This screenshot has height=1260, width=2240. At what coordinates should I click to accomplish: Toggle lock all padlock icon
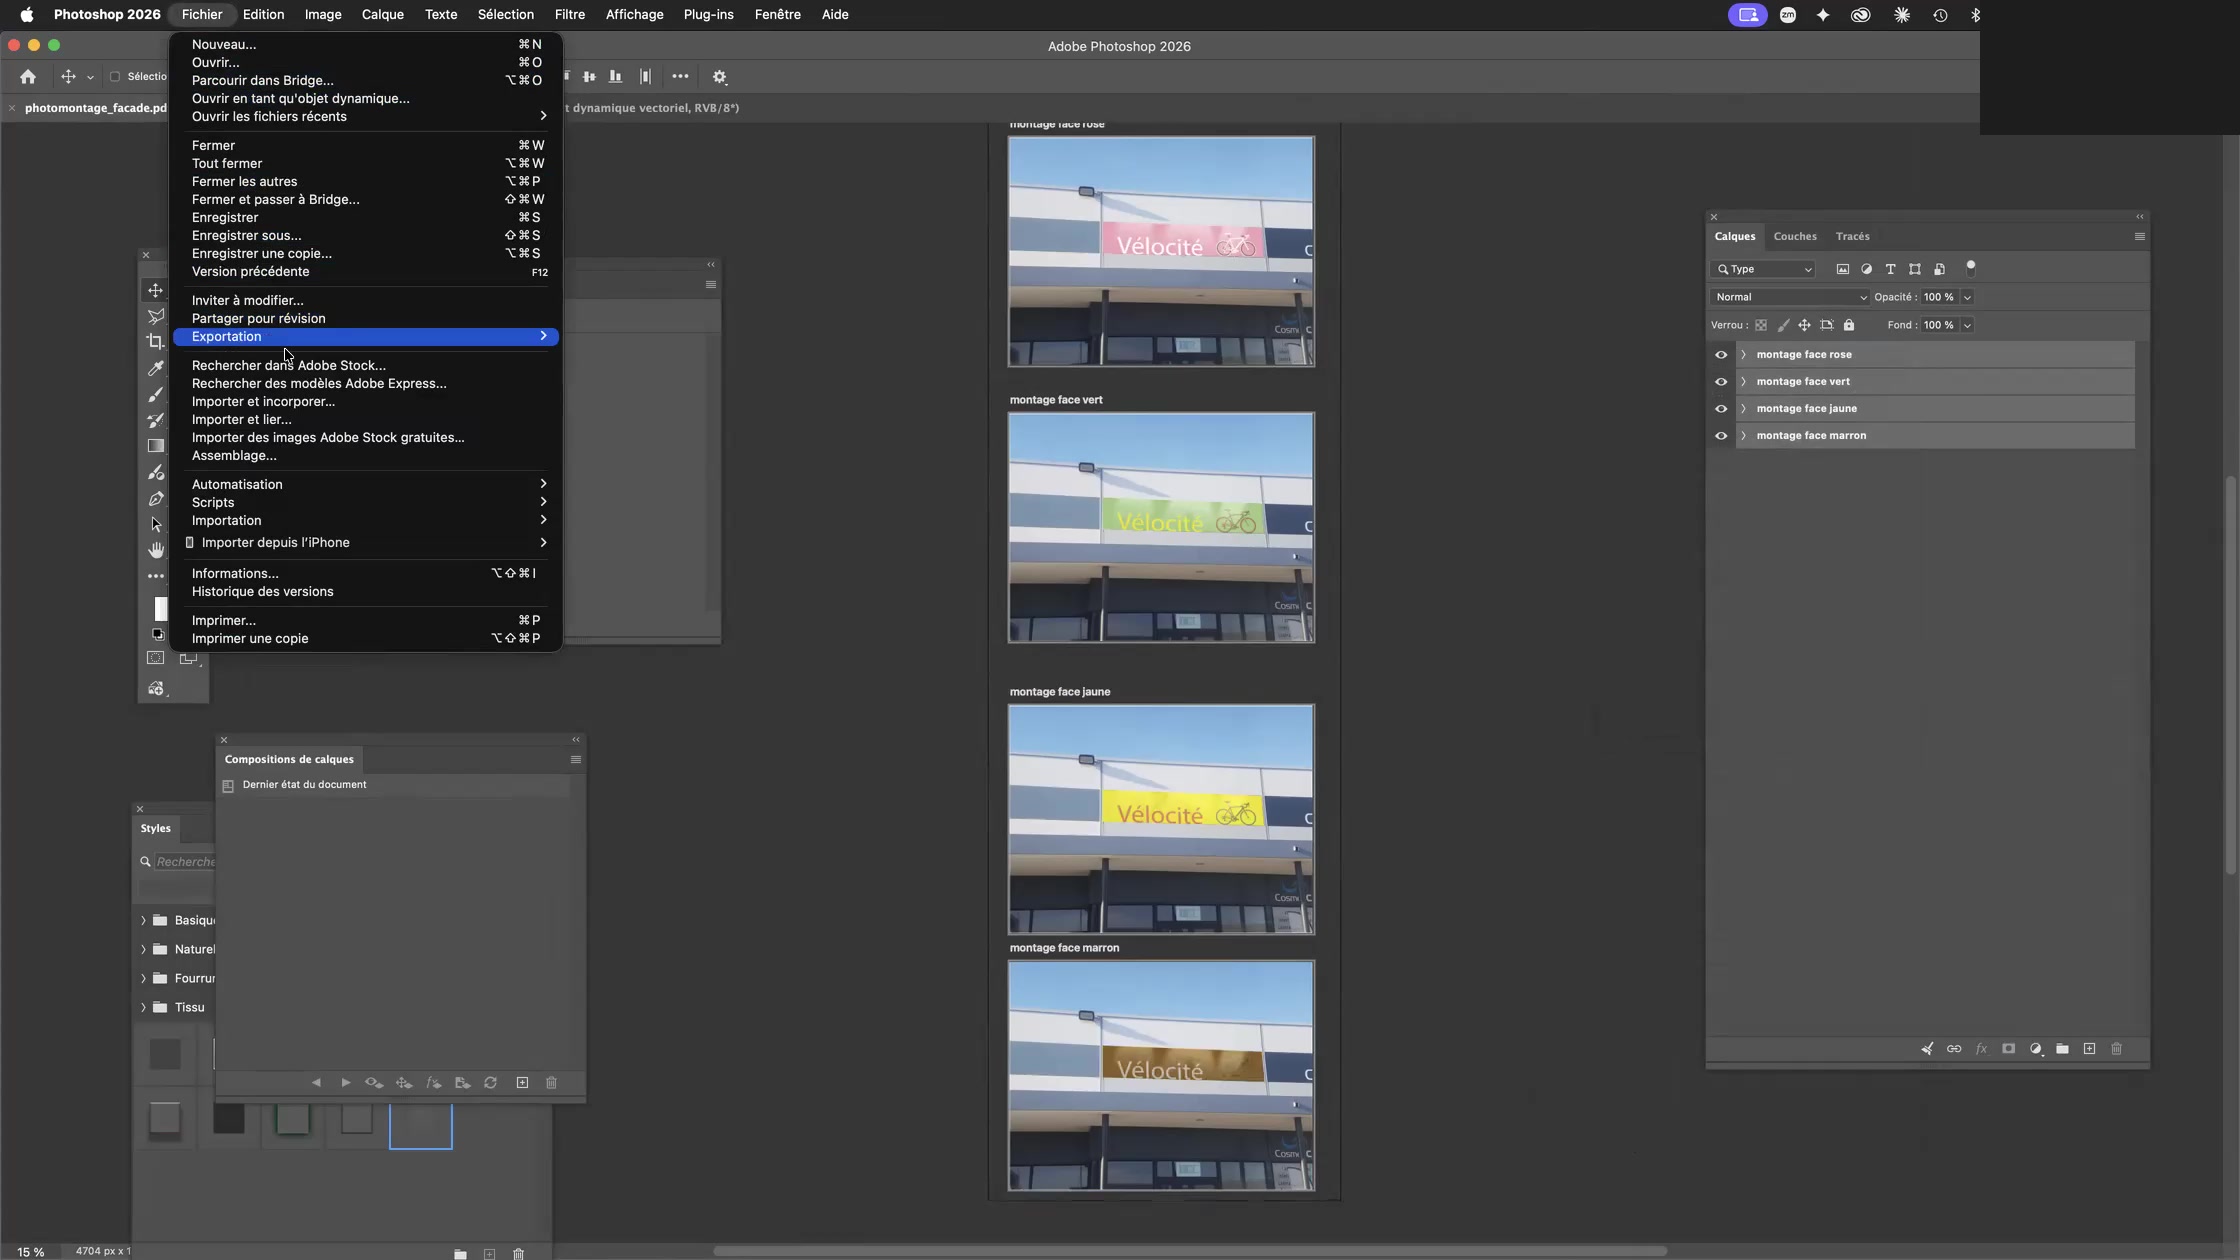point(1849,325)
